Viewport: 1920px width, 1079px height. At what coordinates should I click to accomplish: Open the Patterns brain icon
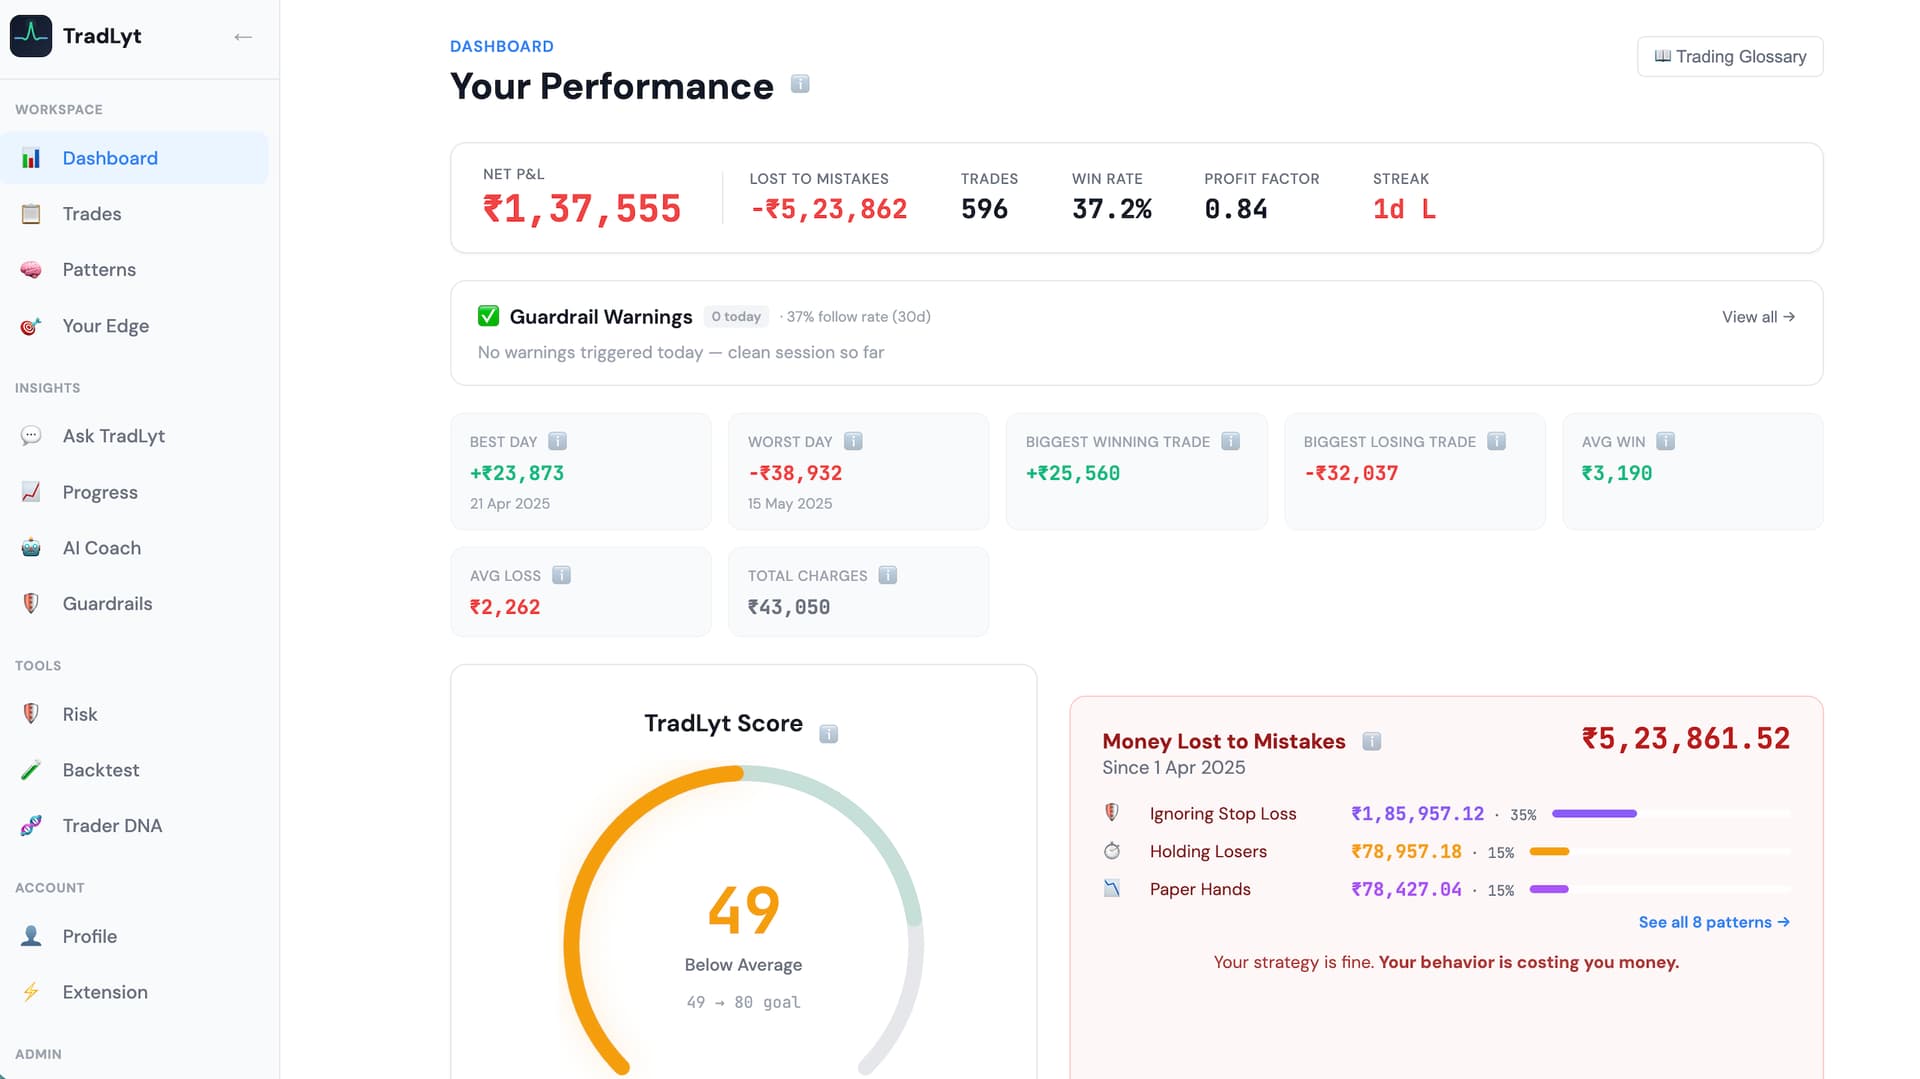[x=31, y=270]
